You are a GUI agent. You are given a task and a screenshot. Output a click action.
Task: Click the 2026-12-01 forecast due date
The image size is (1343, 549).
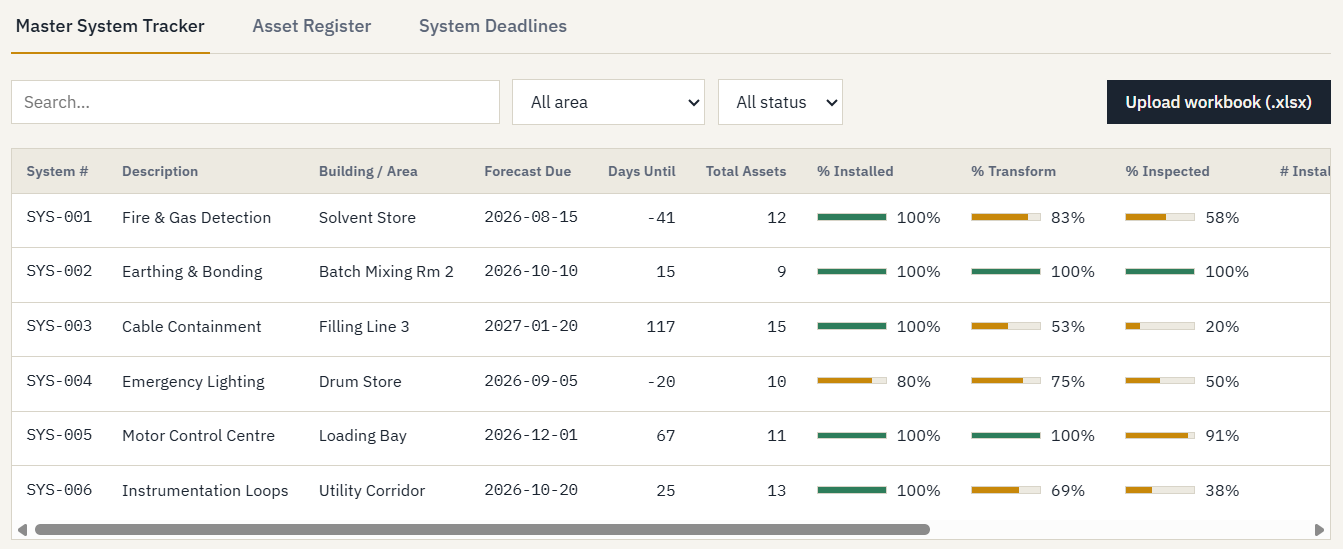click(531, 435)
